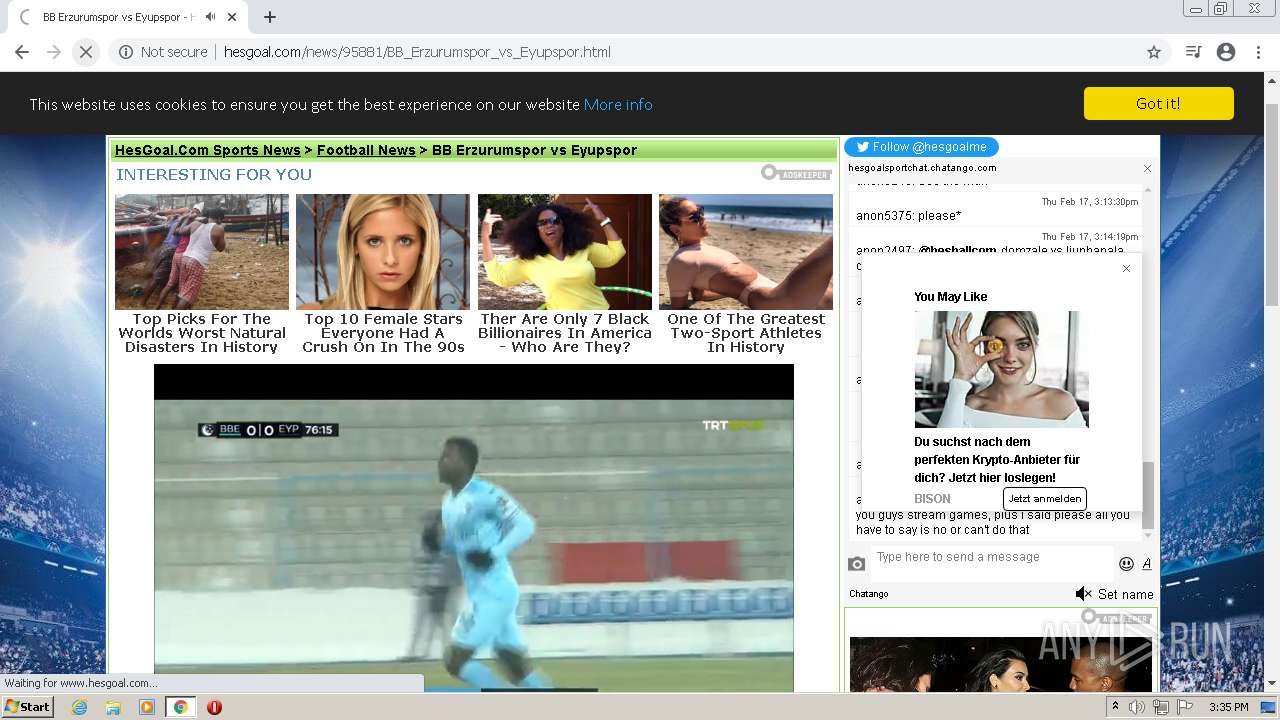Follow @hesgoalme on Twitter
The width and height of the screenshot is (1280, 720).
[x=921, y=147]
